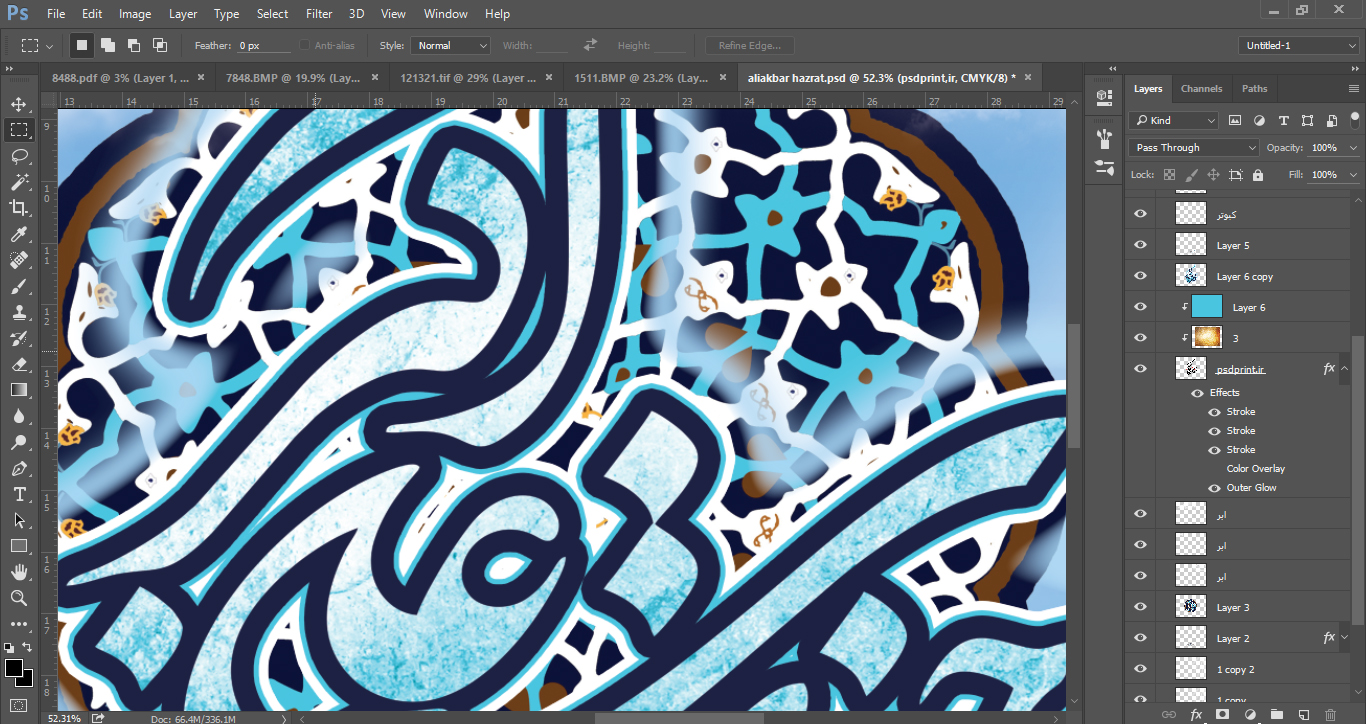Select the Hand tool

19,572
